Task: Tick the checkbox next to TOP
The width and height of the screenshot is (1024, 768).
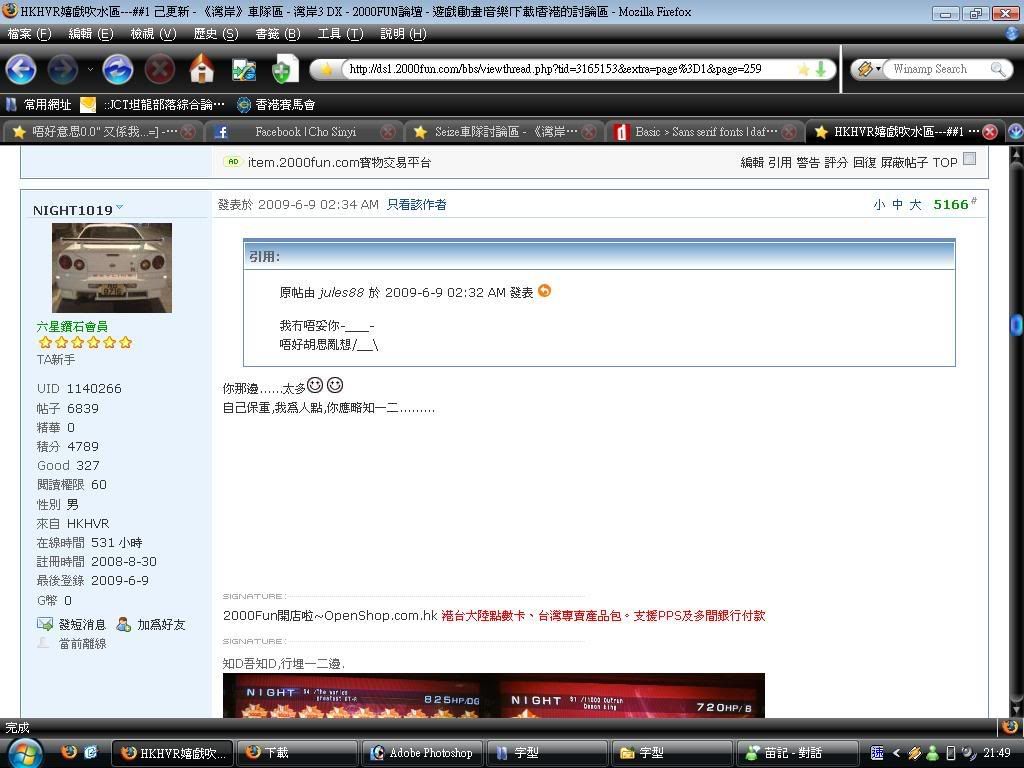Action: [x=969, y=159]
